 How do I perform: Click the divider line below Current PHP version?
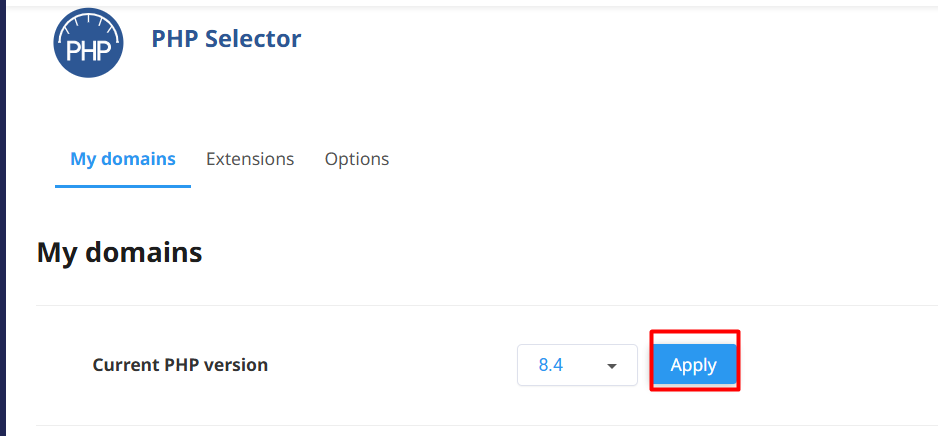coord(480,425)
